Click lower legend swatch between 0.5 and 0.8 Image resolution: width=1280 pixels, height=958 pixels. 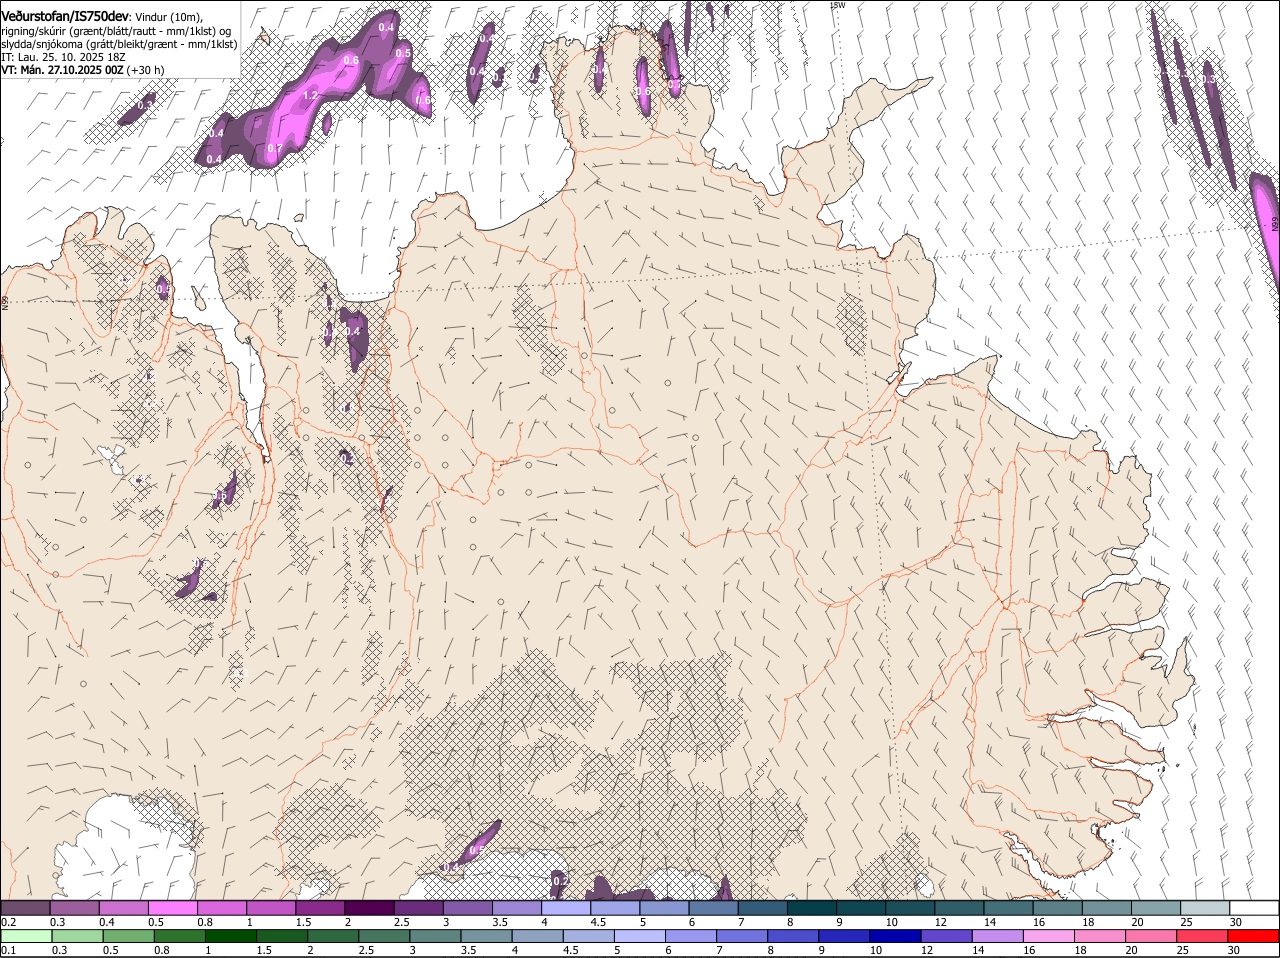pos(131,936)
